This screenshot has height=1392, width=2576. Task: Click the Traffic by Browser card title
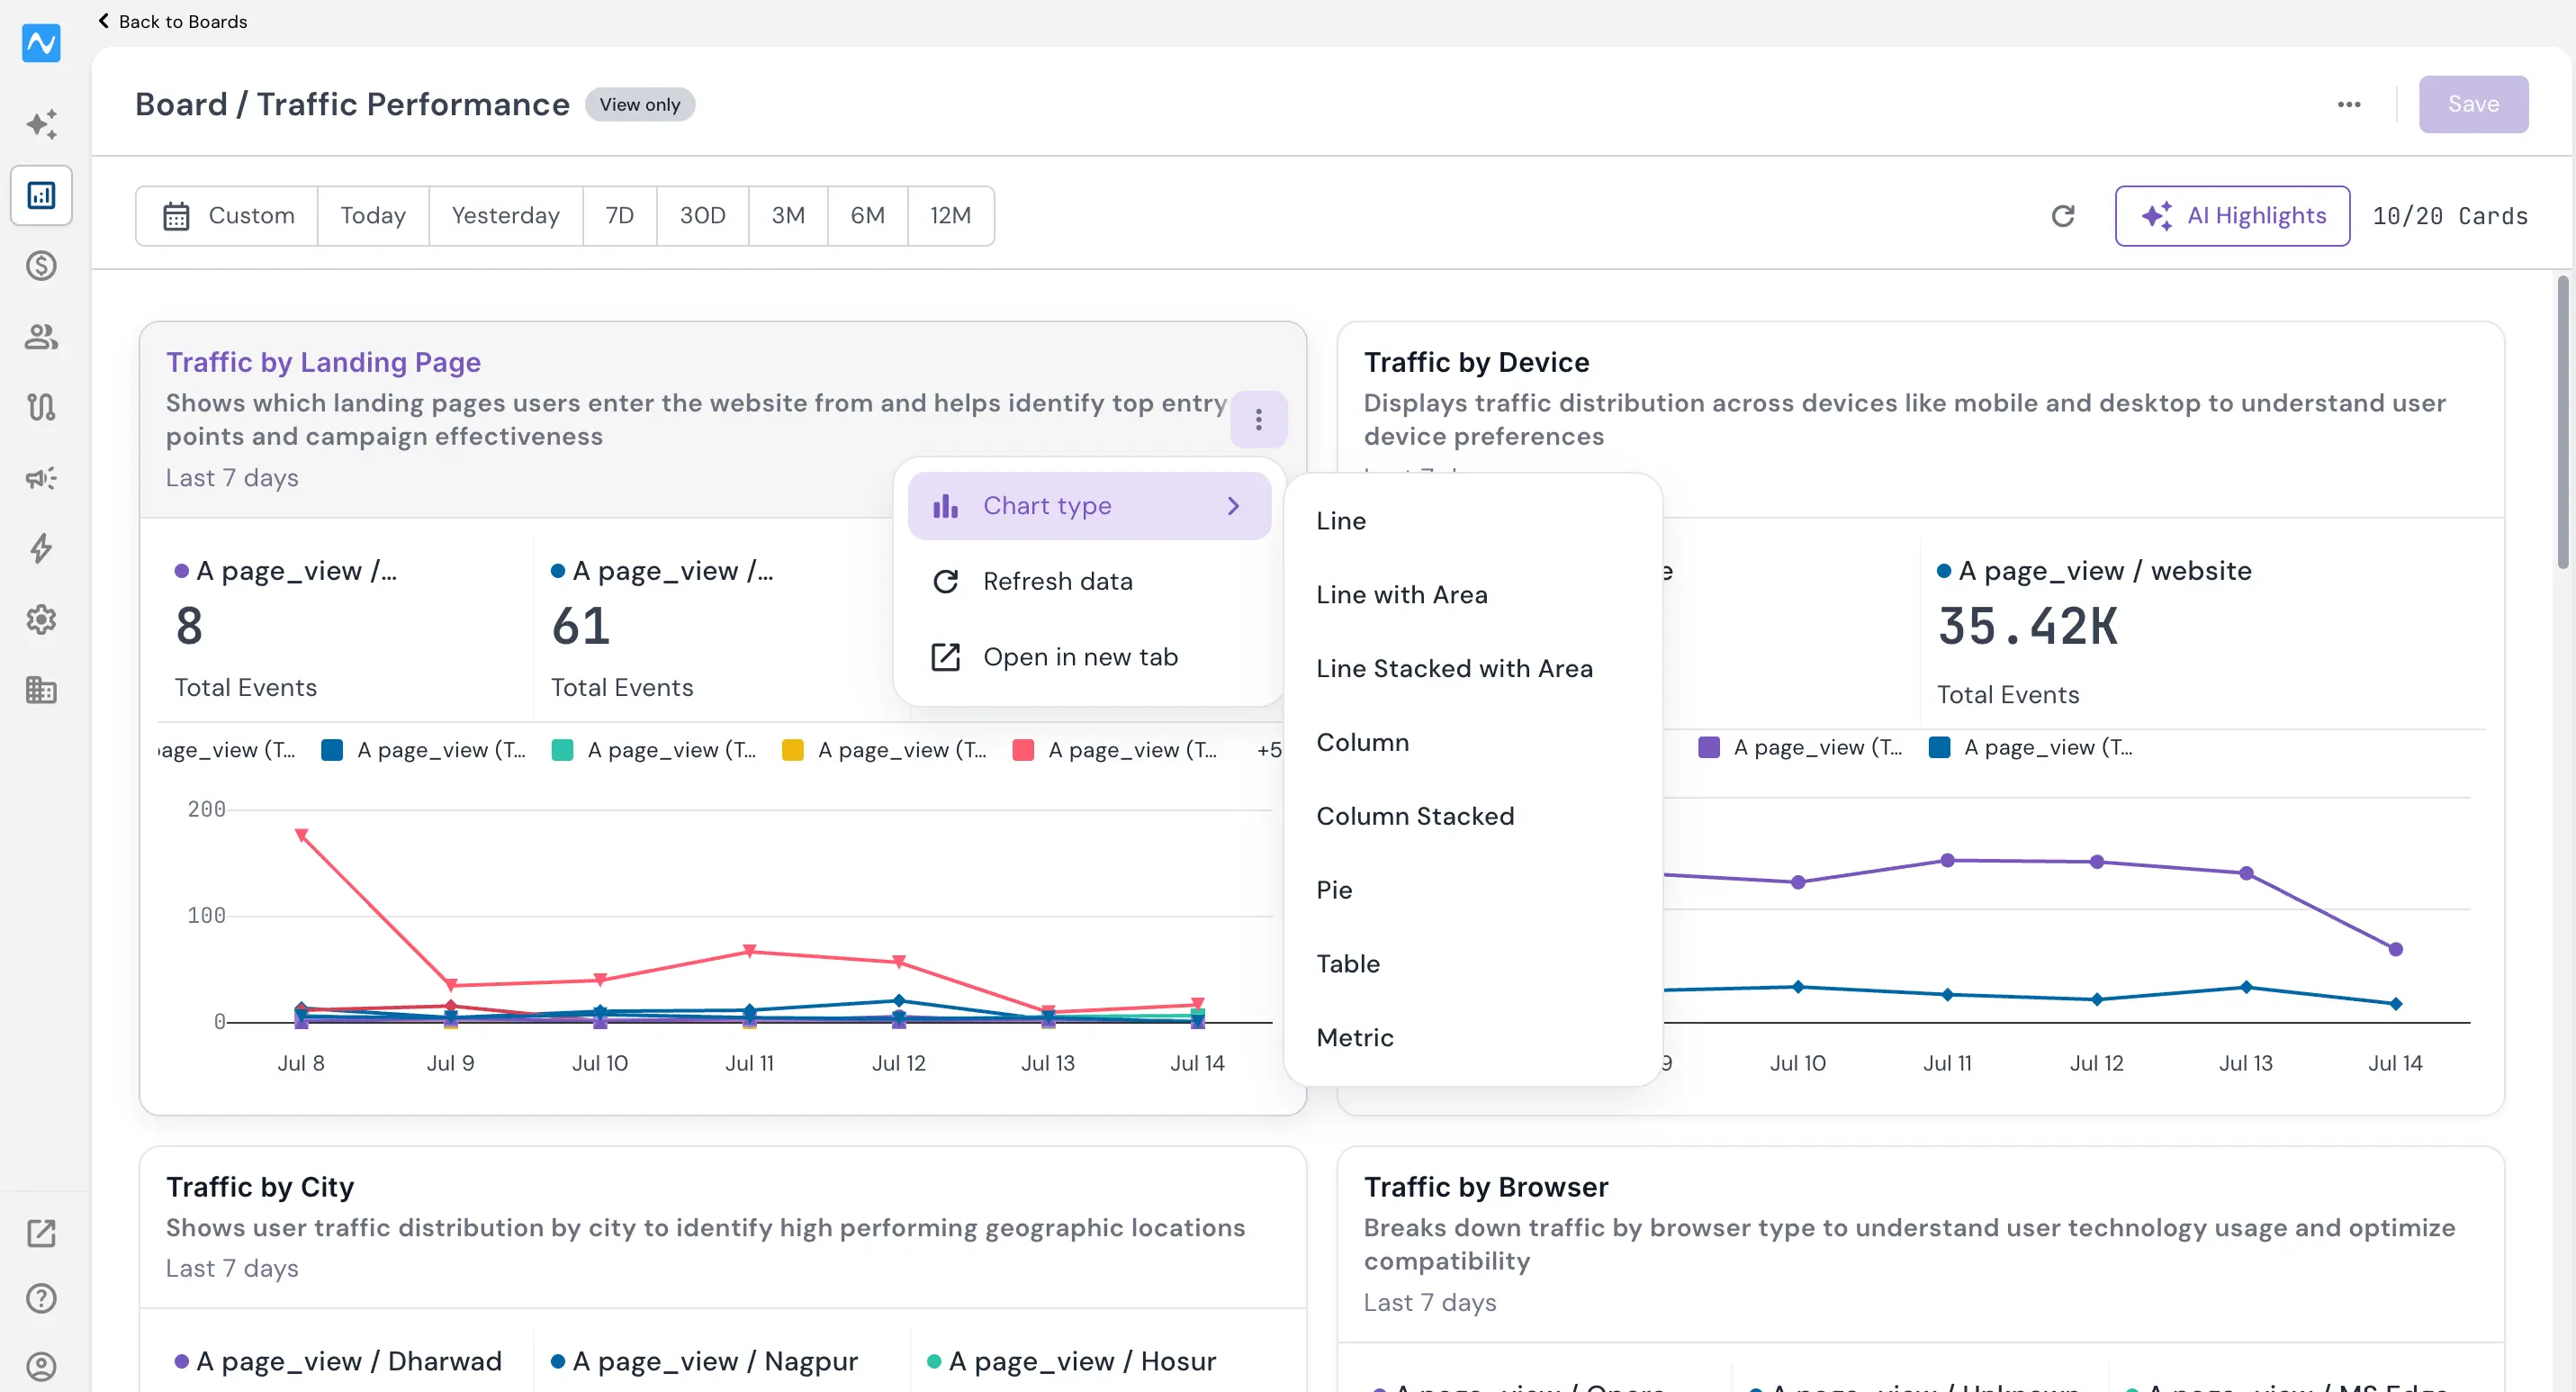click(1486, 1186)
